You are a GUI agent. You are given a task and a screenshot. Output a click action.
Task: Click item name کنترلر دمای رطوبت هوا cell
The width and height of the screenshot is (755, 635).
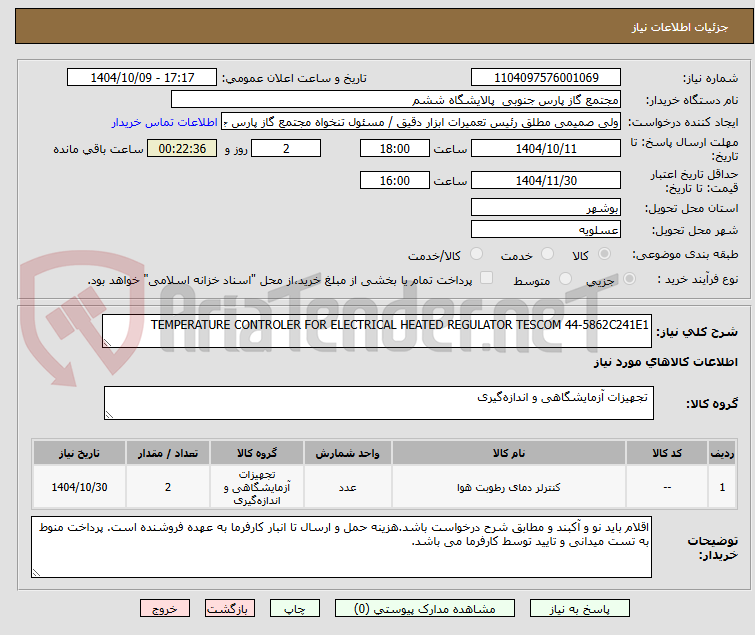(x=508, y=487)
